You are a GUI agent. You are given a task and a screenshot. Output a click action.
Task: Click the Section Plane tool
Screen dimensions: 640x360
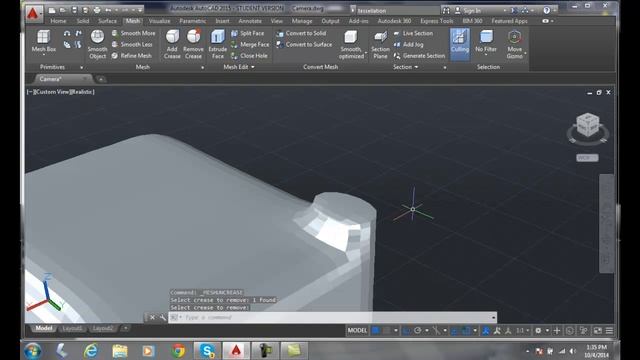tap(380, 44)
